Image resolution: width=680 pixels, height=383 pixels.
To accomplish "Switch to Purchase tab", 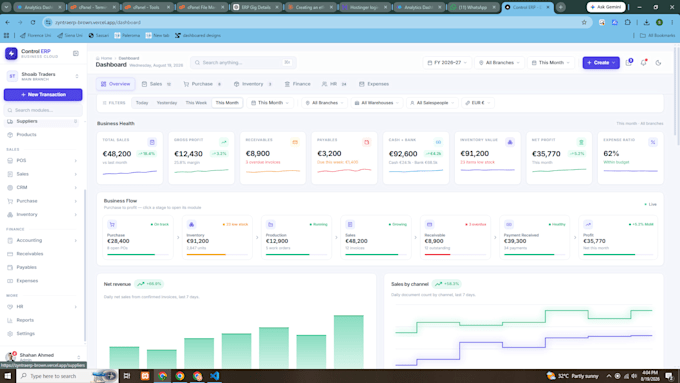I will [202, 84].
